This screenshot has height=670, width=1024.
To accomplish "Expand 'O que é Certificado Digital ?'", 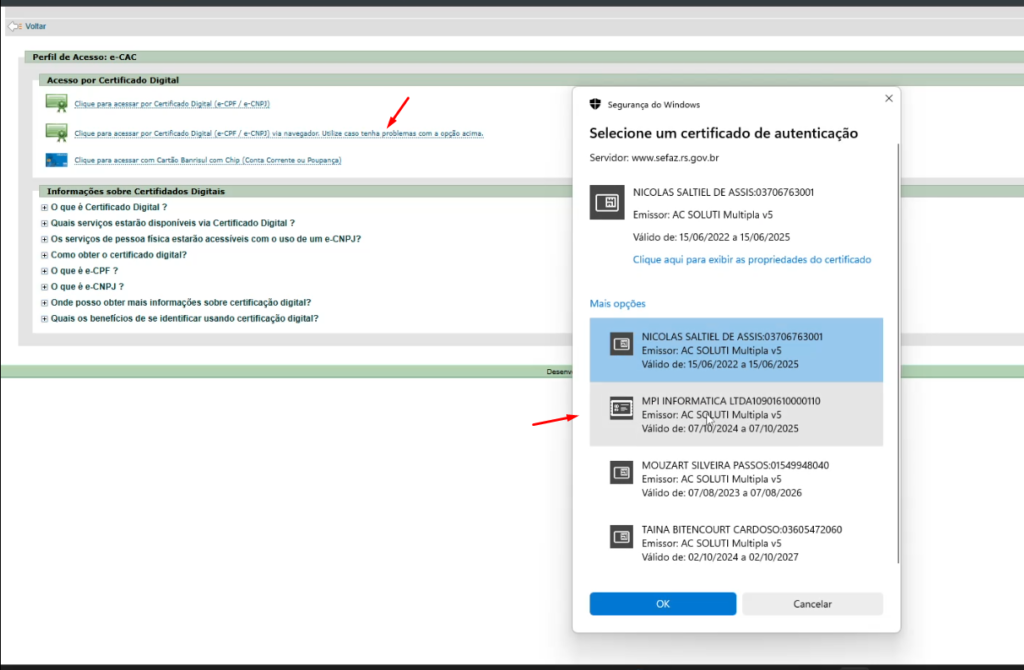I will 44,207.
